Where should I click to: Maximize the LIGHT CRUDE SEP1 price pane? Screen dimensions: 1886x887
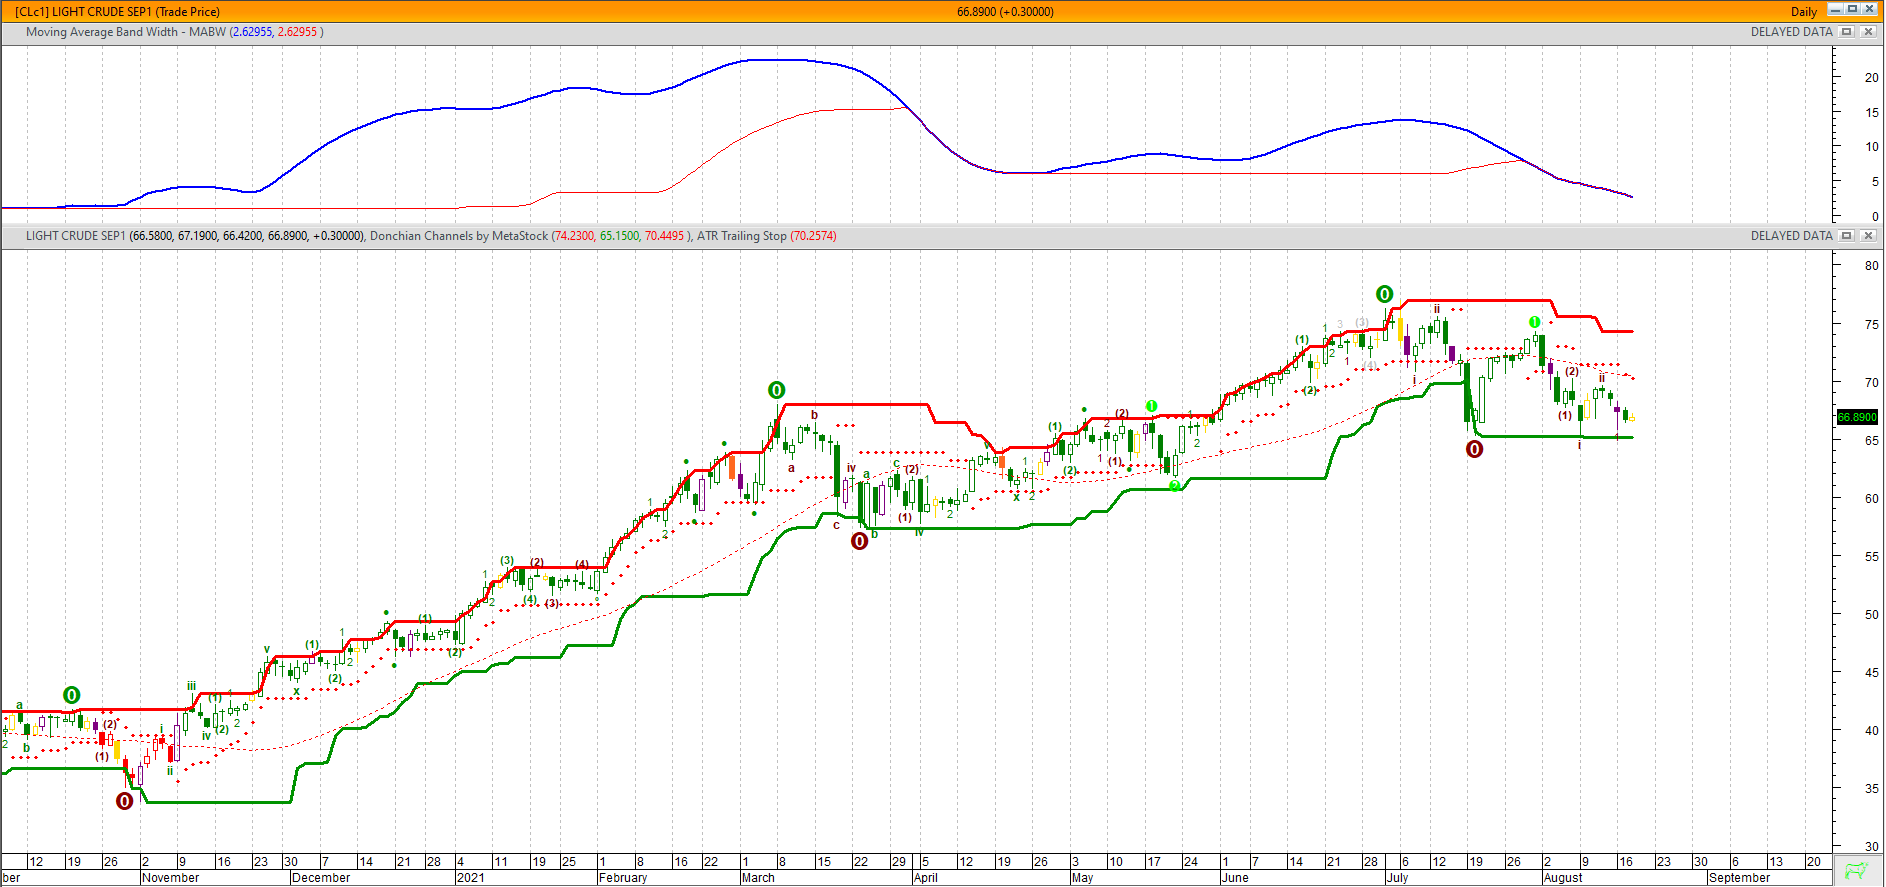[x=1847, y=236]
